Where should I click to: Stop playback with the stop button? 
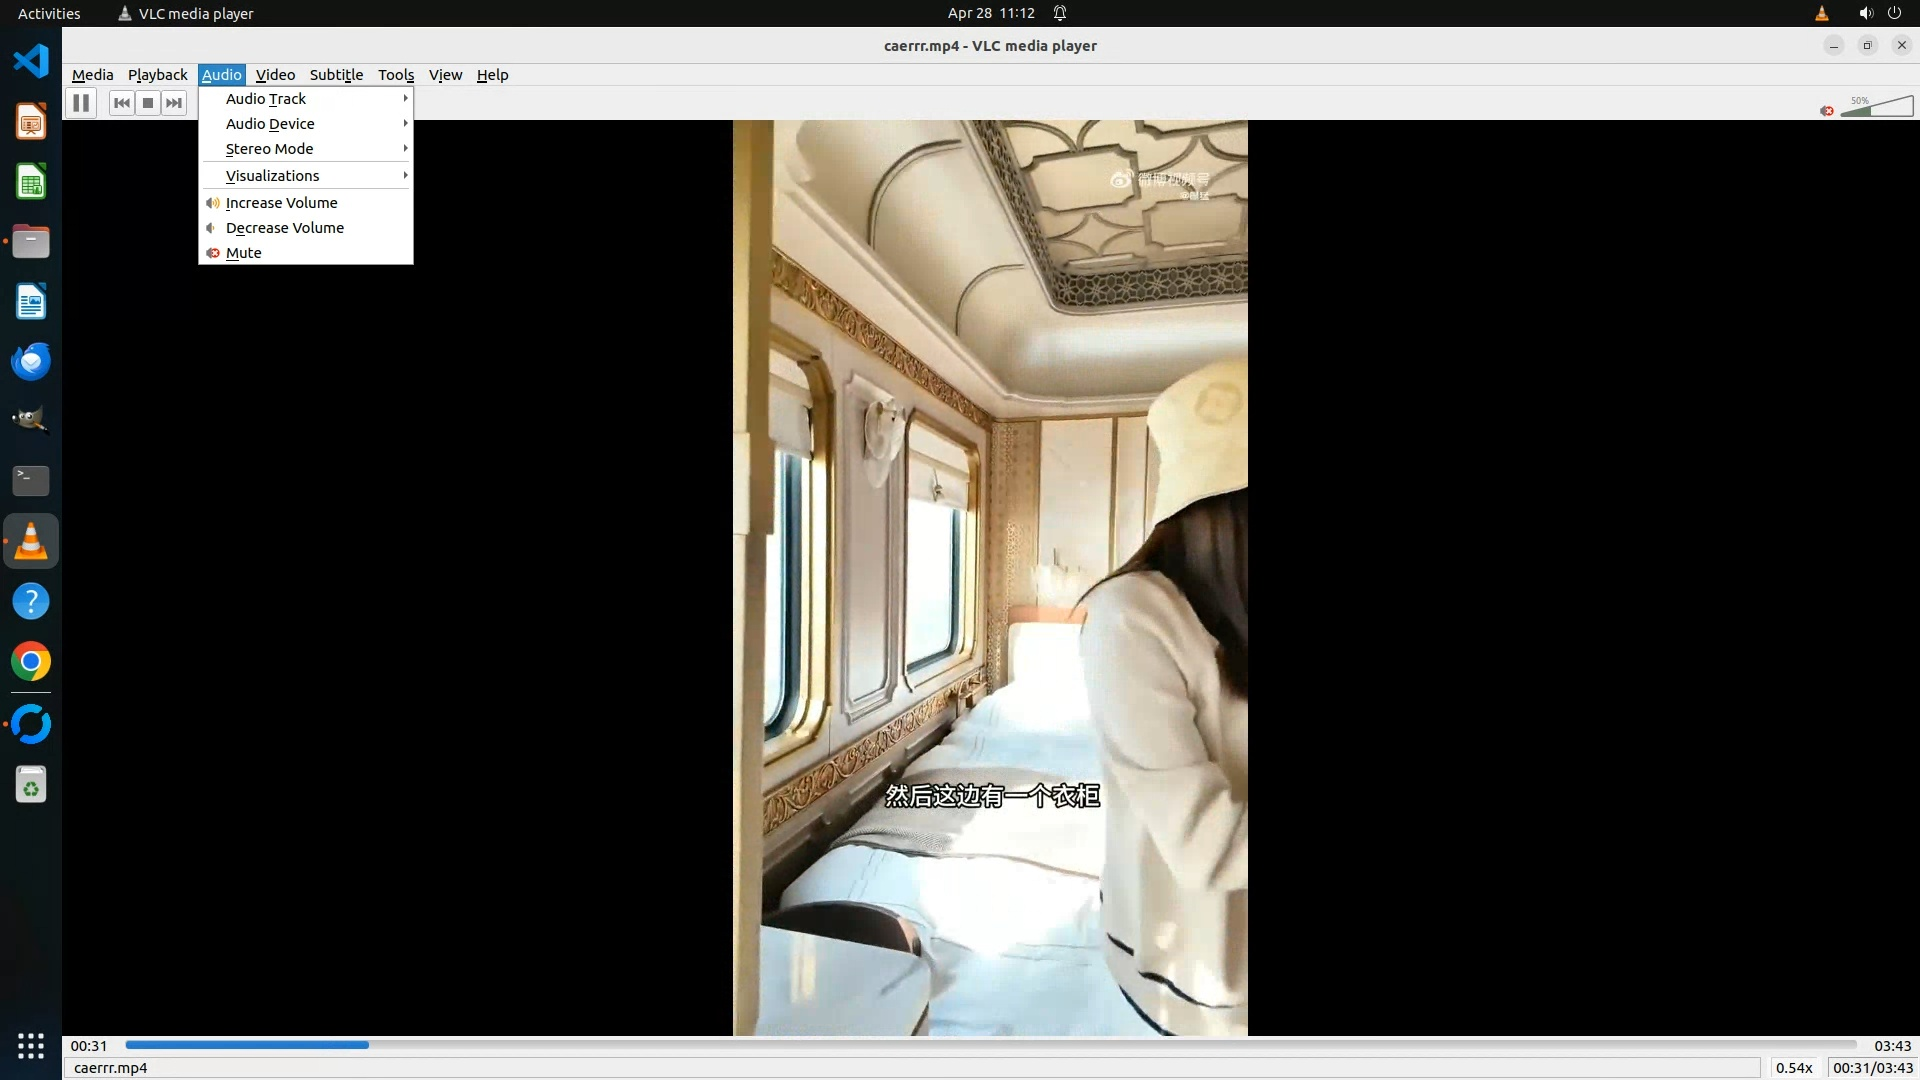click(148, 103)
